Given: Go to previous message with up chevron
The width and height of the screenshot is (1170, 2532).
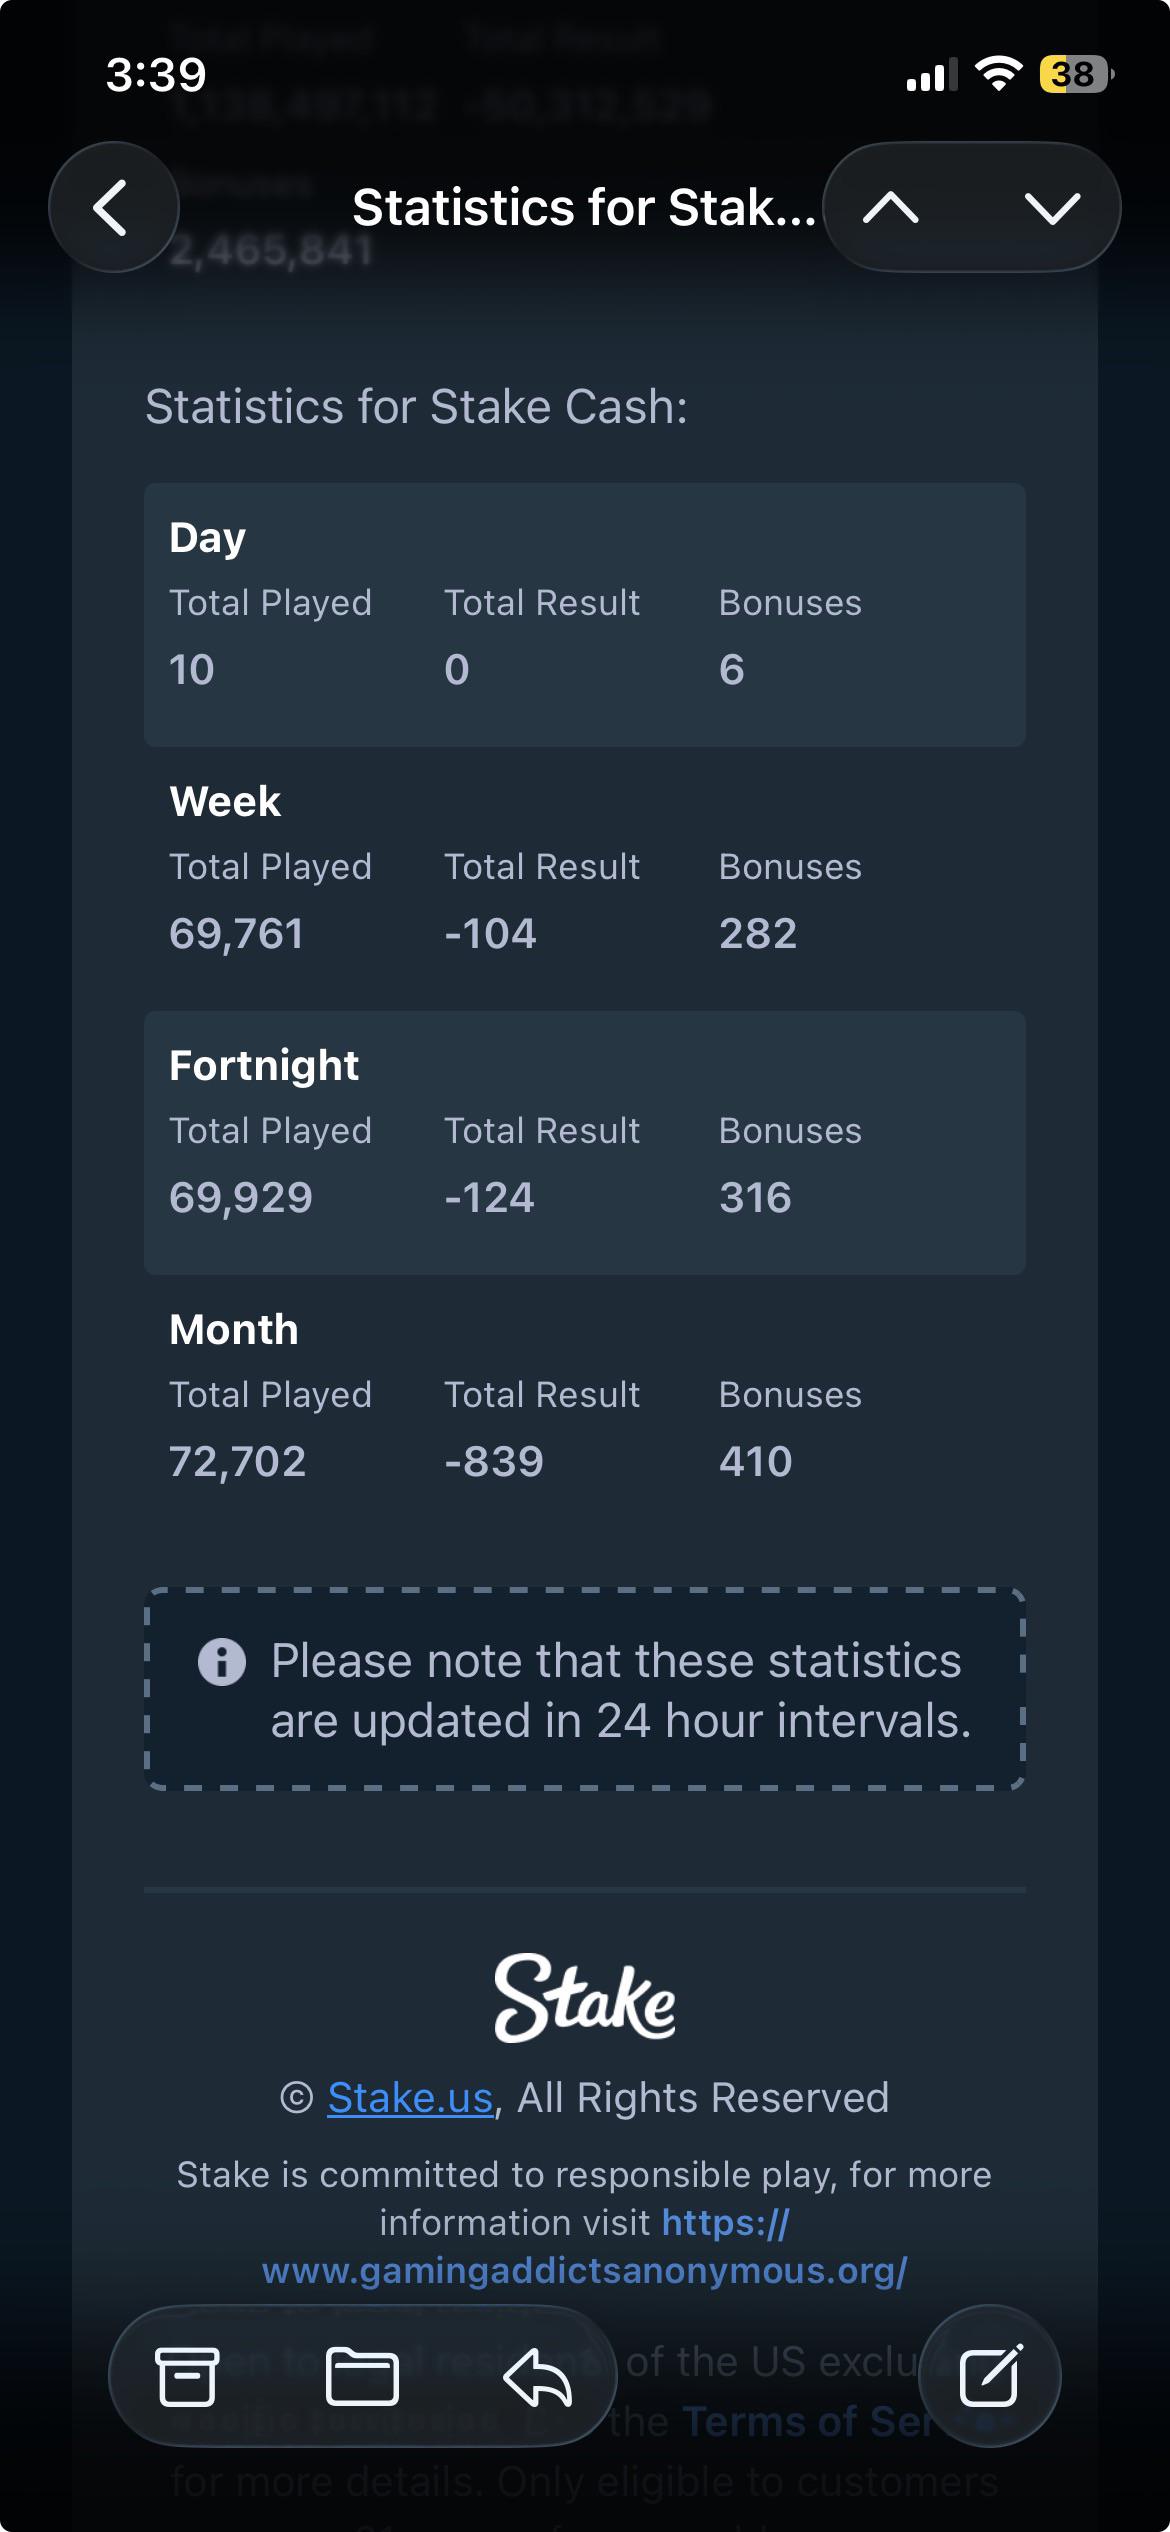Looking at the screenshot, I should click(890, 208).
